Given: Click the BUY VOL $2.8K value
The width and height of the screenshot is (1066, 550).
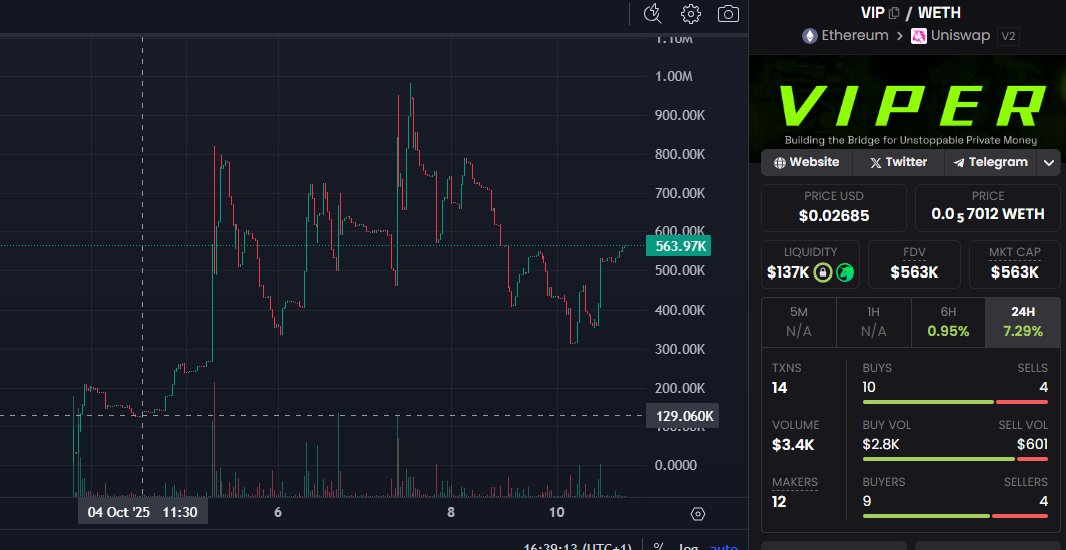Looking at the screenshot, I should (x=881, y=445).
